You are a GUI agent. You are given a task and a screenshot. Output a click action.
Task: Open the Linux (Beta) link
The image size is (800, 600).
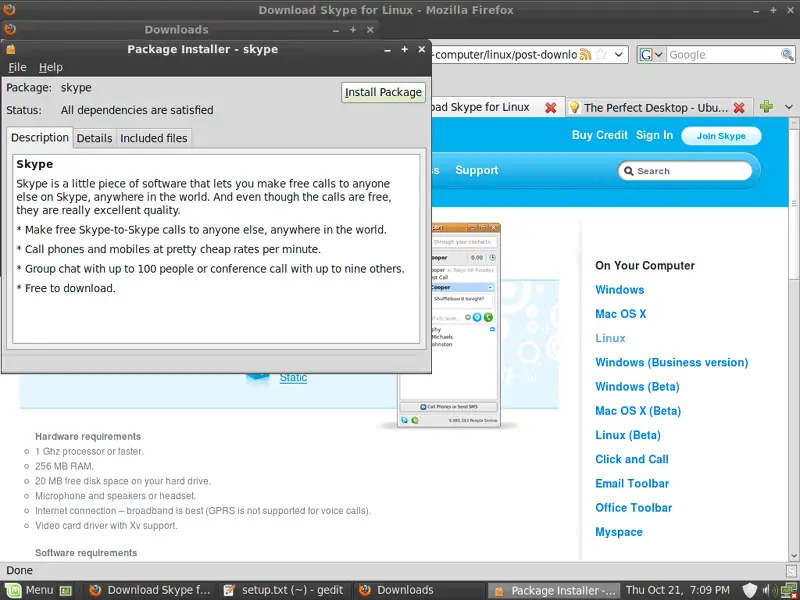click(628, 435)
